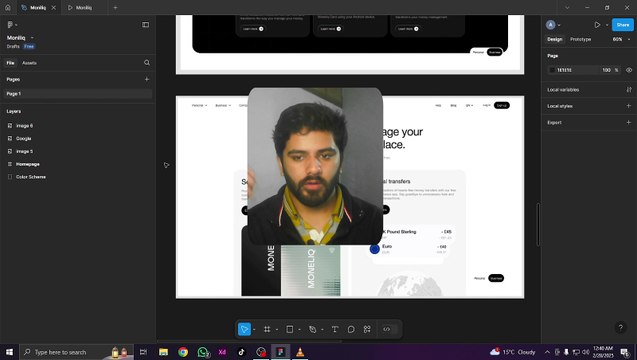Screen dimensions: 637x360
Task: Expand the Move tool options dropdown
Action: click(254, 330)
